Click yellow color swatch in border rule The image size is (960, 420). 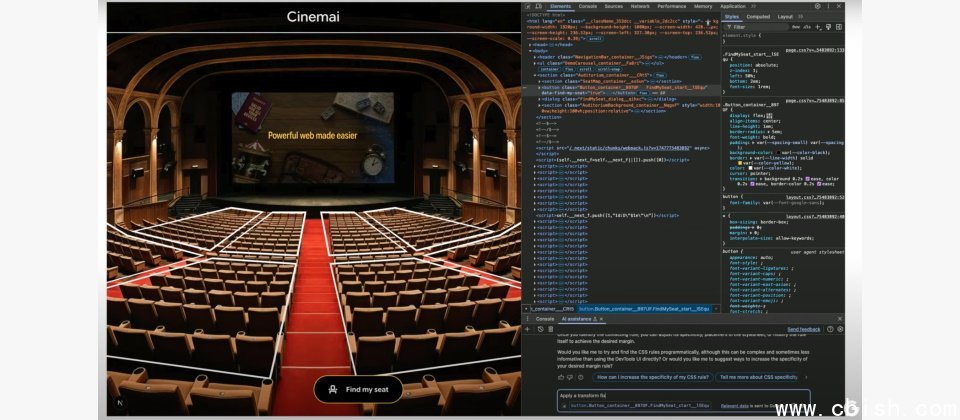tap(740, 163)
